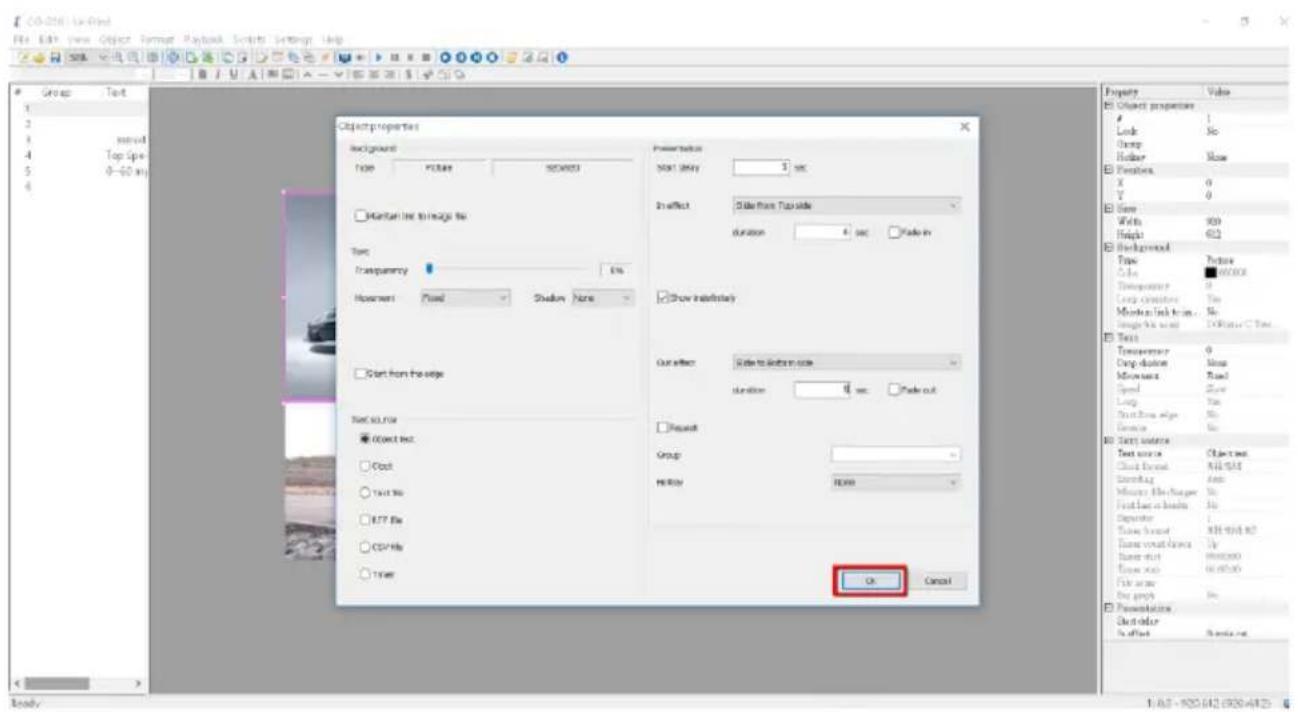Toggle Underline formatting icon
Screen dimensions: 1298x712
coord(233,73)
